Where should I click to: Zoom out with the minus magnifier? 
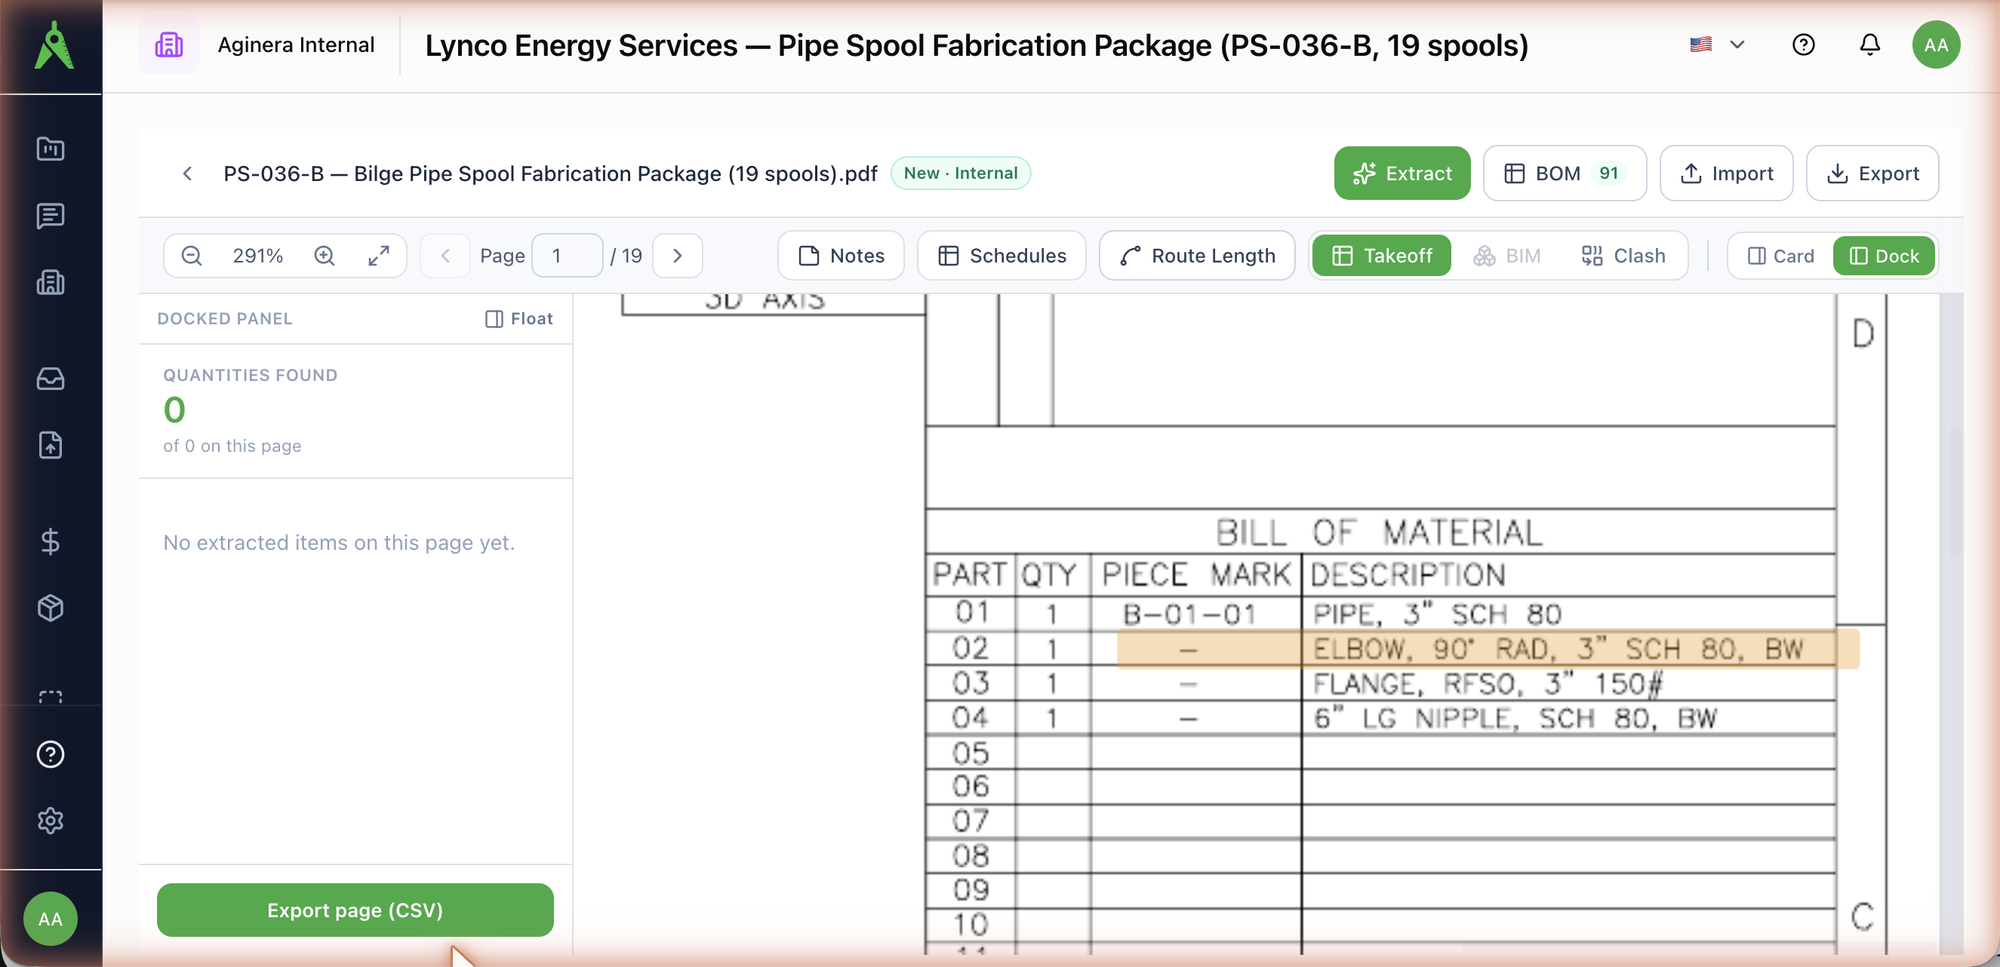(192, 256)
